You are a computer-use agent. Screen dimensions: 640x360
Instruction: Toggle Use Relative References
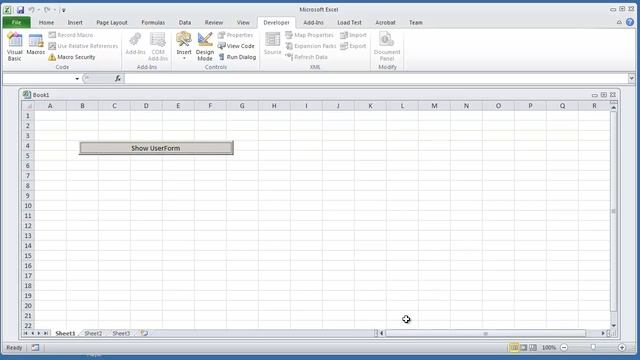pyautogui.click(x=83, y=46)
